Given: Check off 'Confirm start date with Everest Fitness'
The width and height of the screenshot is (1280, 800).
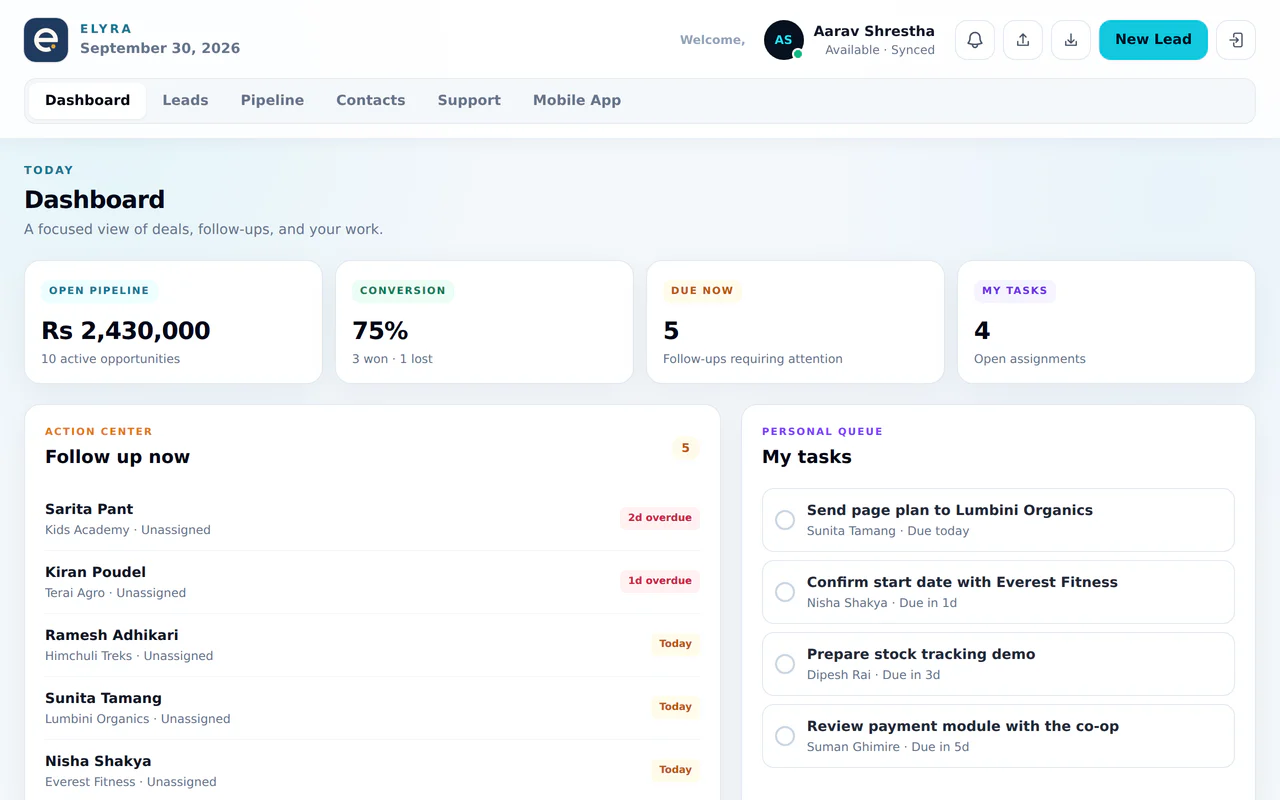Looking at the screenshot, I should tap(785, 592).
